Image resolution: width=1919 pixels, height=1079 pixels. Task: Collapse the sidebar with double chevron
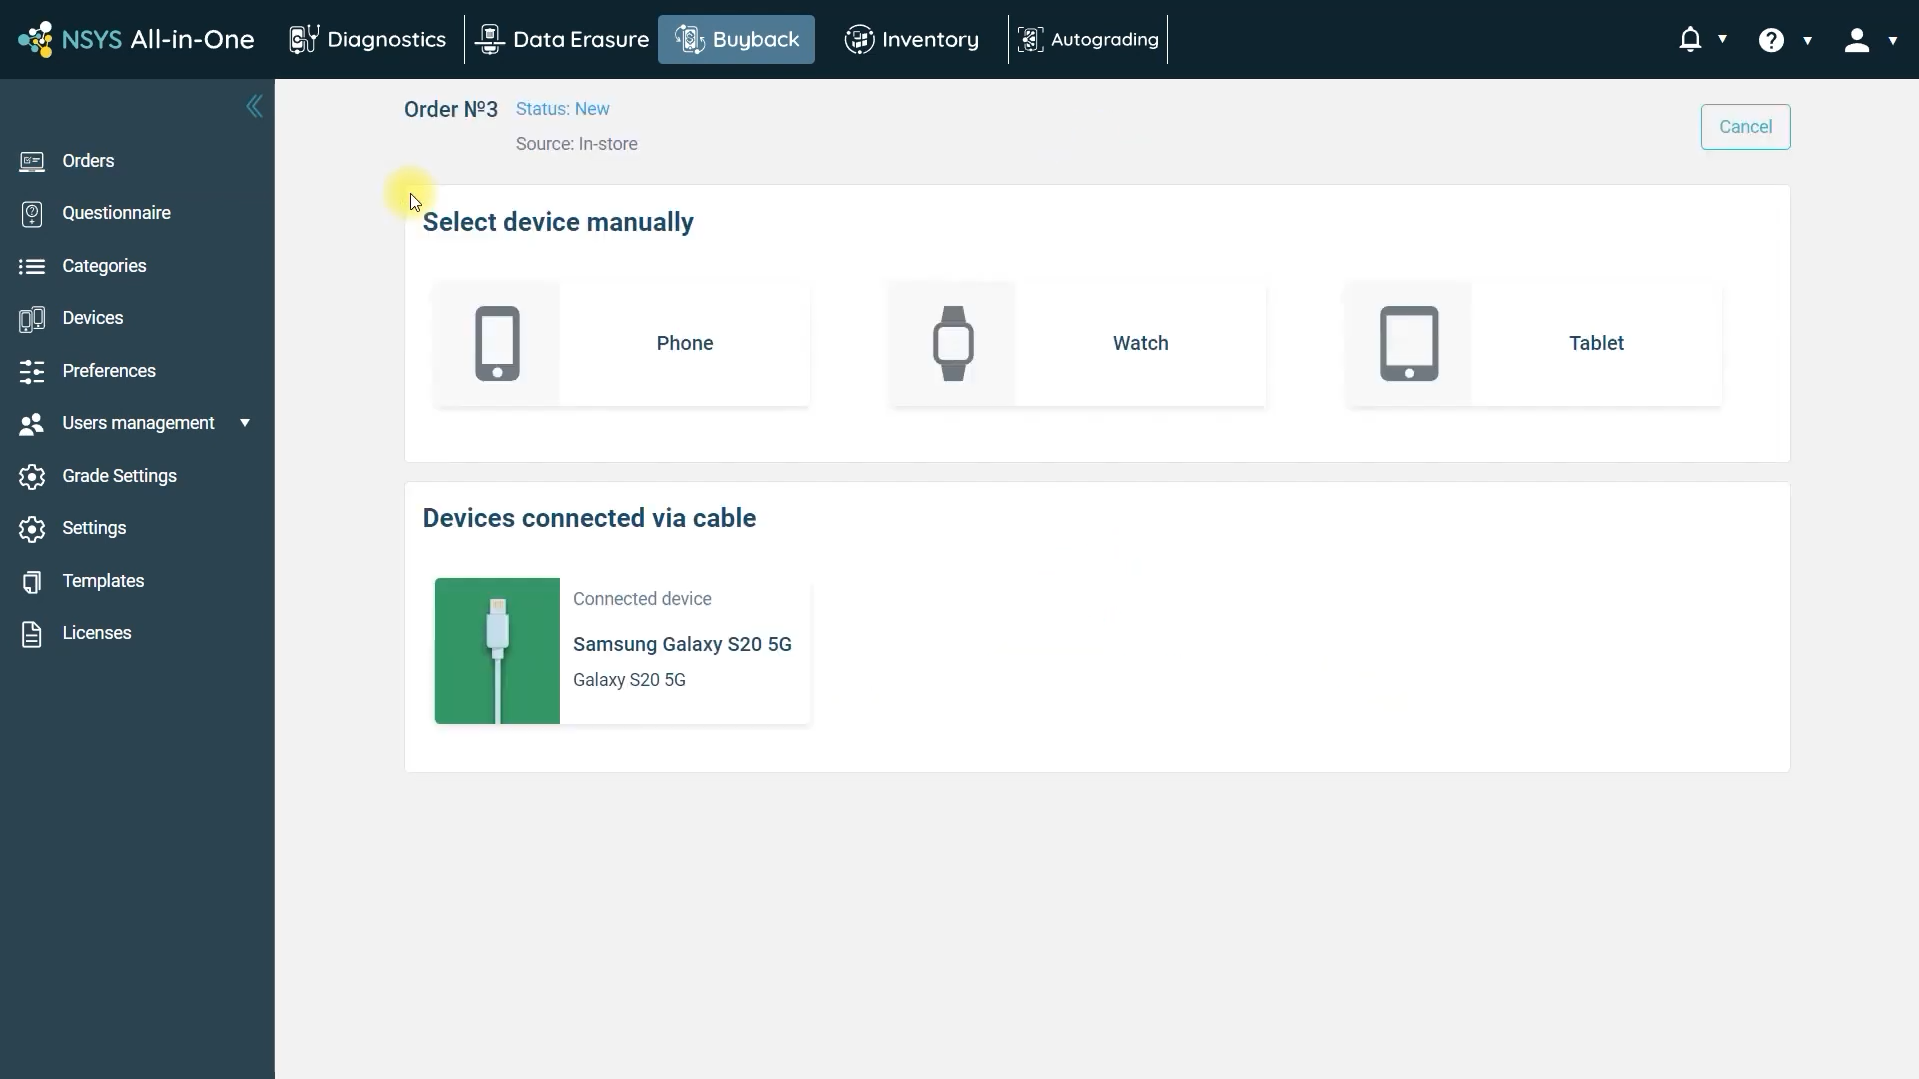tap(254, 106)
